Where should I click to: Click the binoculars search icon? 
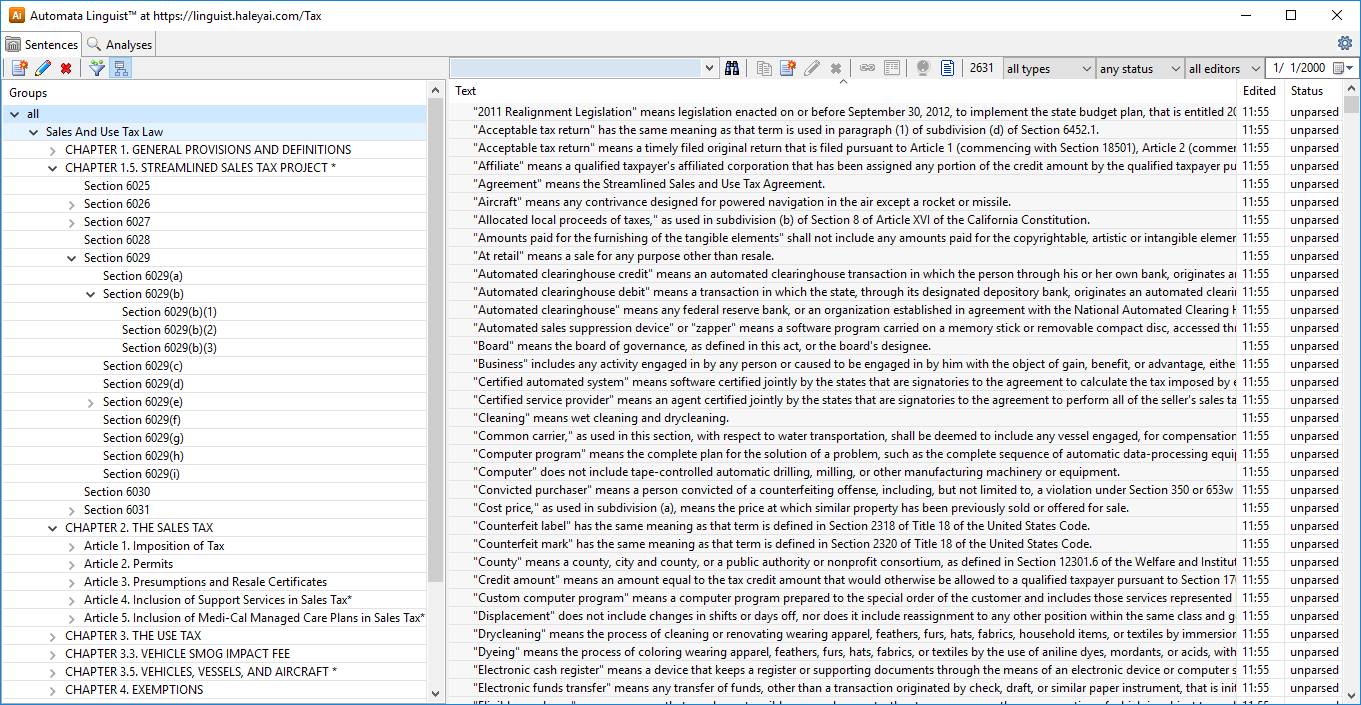coord(733,68)
